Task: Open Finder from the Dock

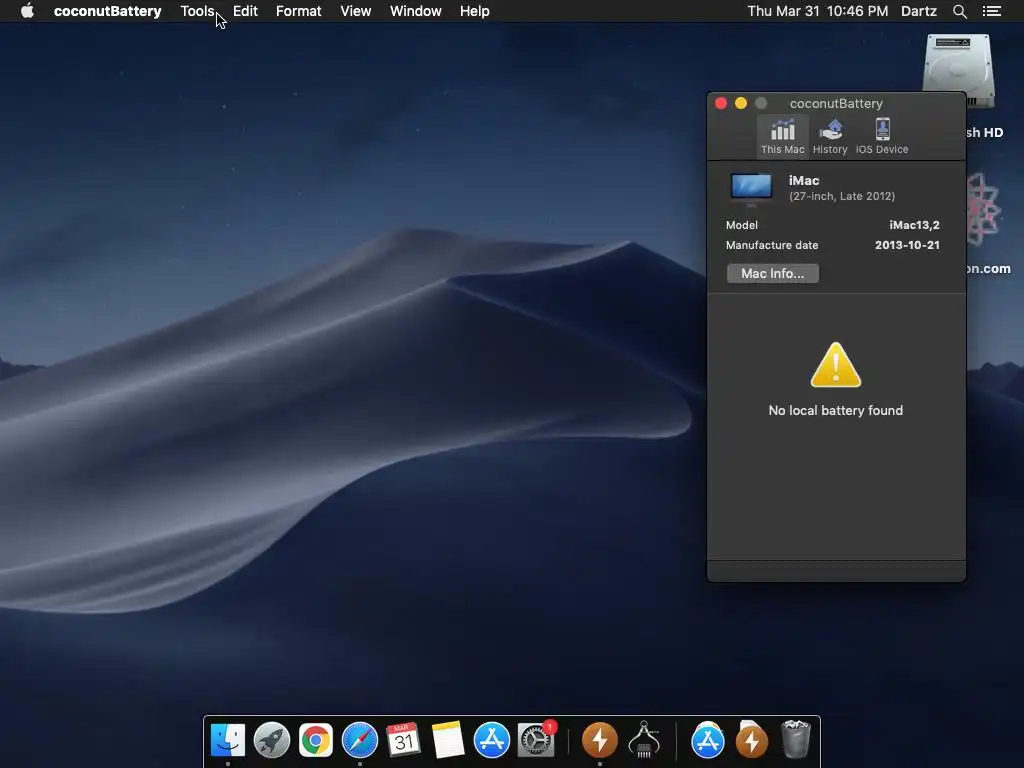Action: 227,740
